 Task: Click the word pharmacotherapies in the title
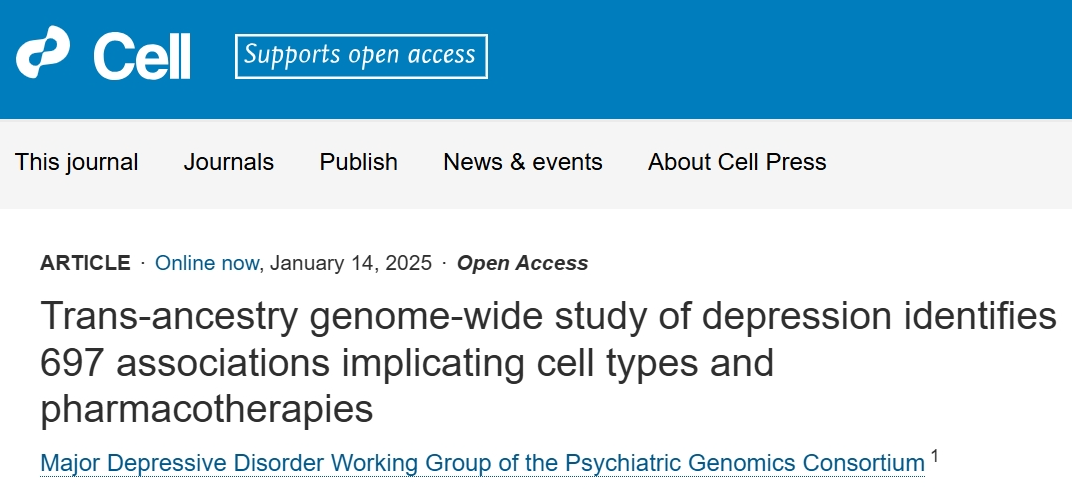pyautogui.click(x=207, y=409)
